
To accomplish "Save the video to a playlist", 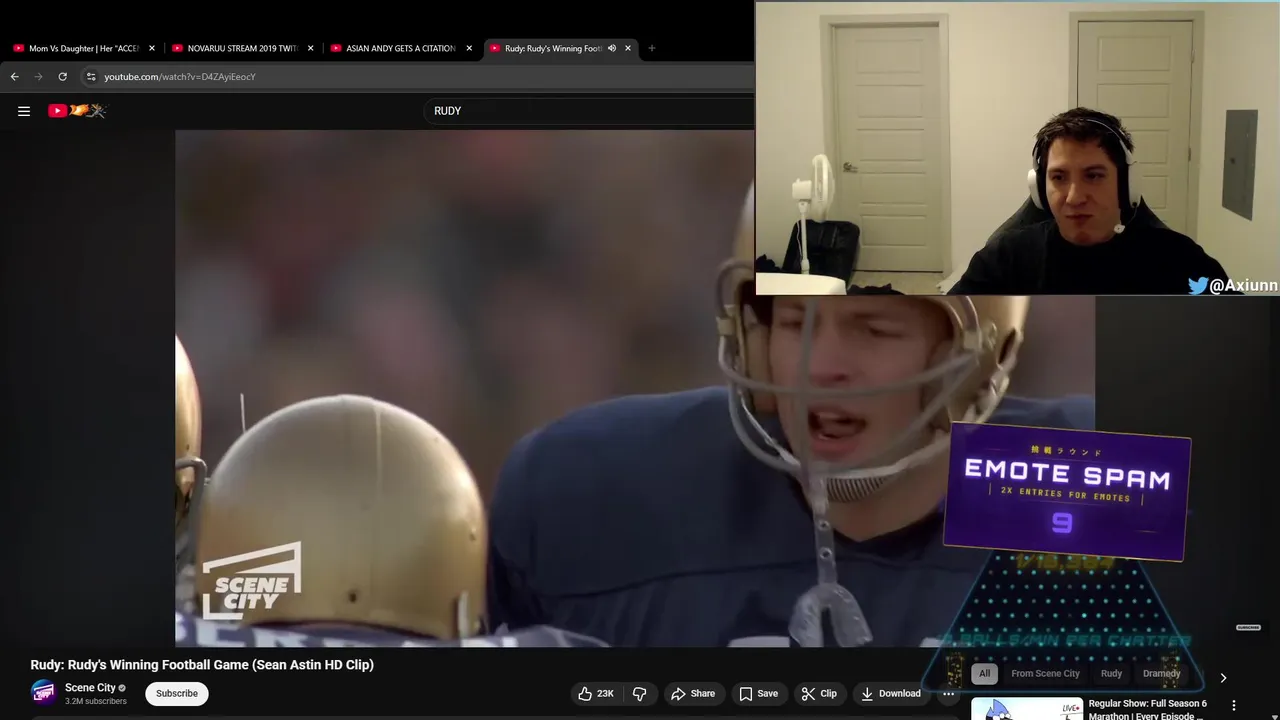I will (758, 693).
